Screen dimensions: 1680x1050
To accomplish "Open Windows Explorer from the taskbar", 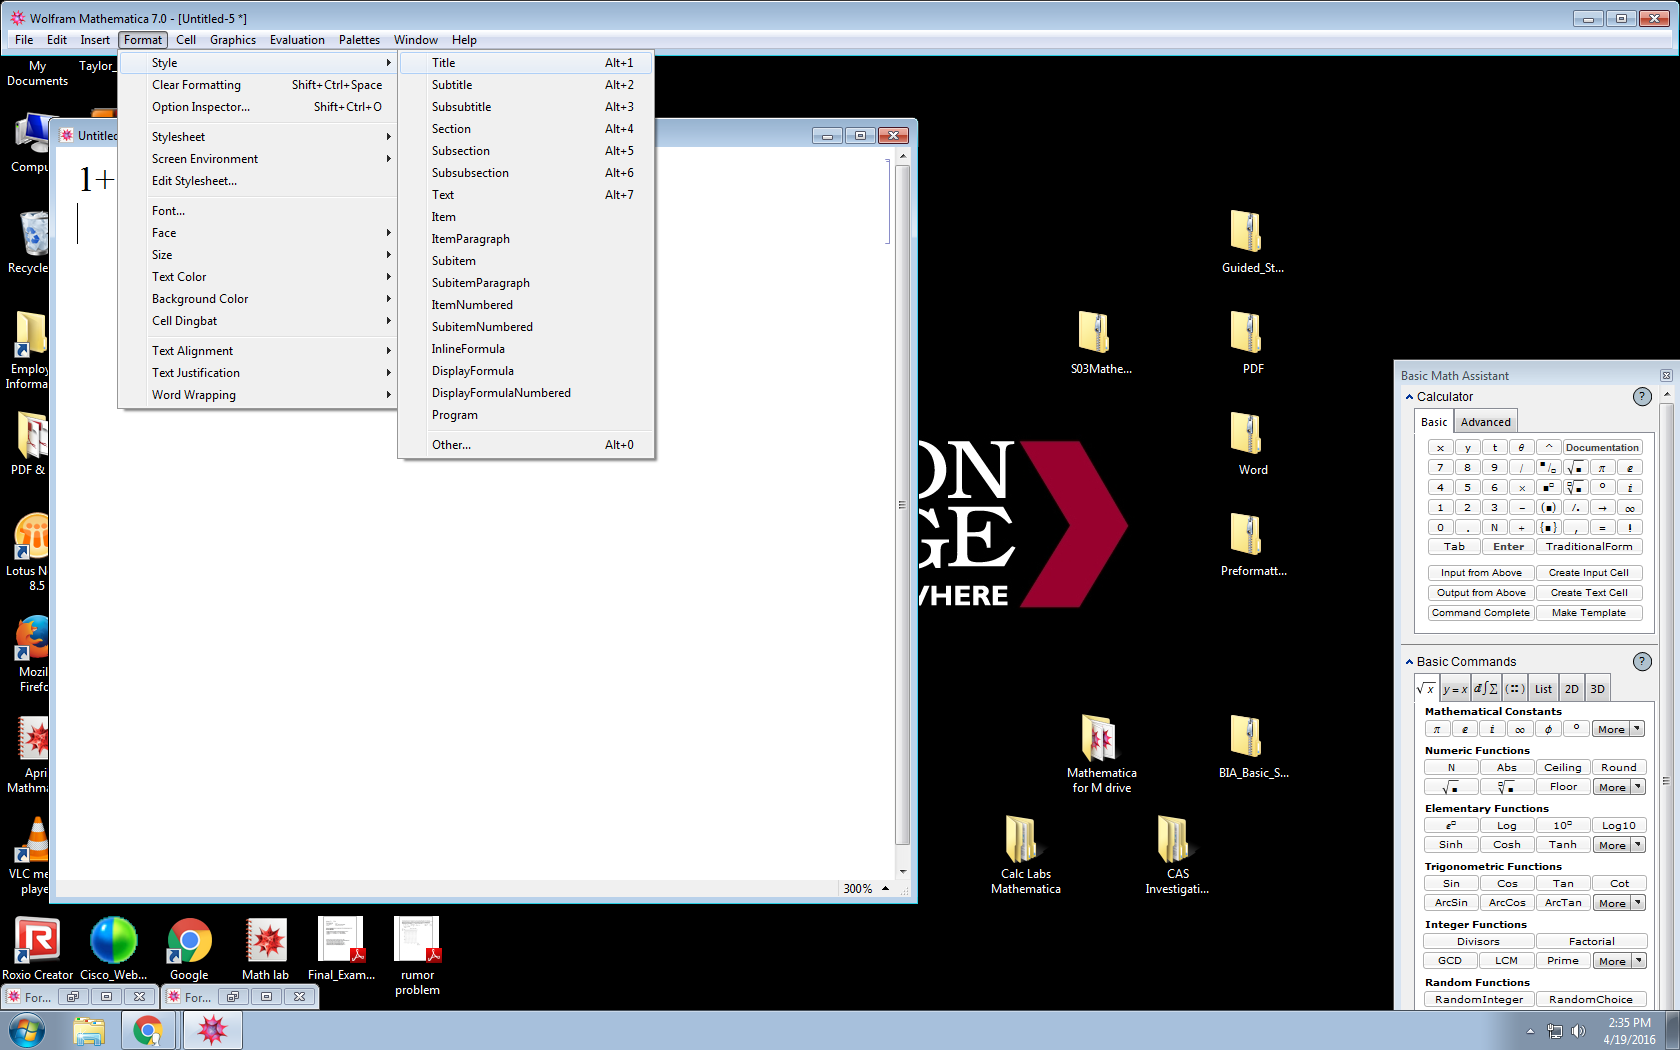I will coord(89,1030).
